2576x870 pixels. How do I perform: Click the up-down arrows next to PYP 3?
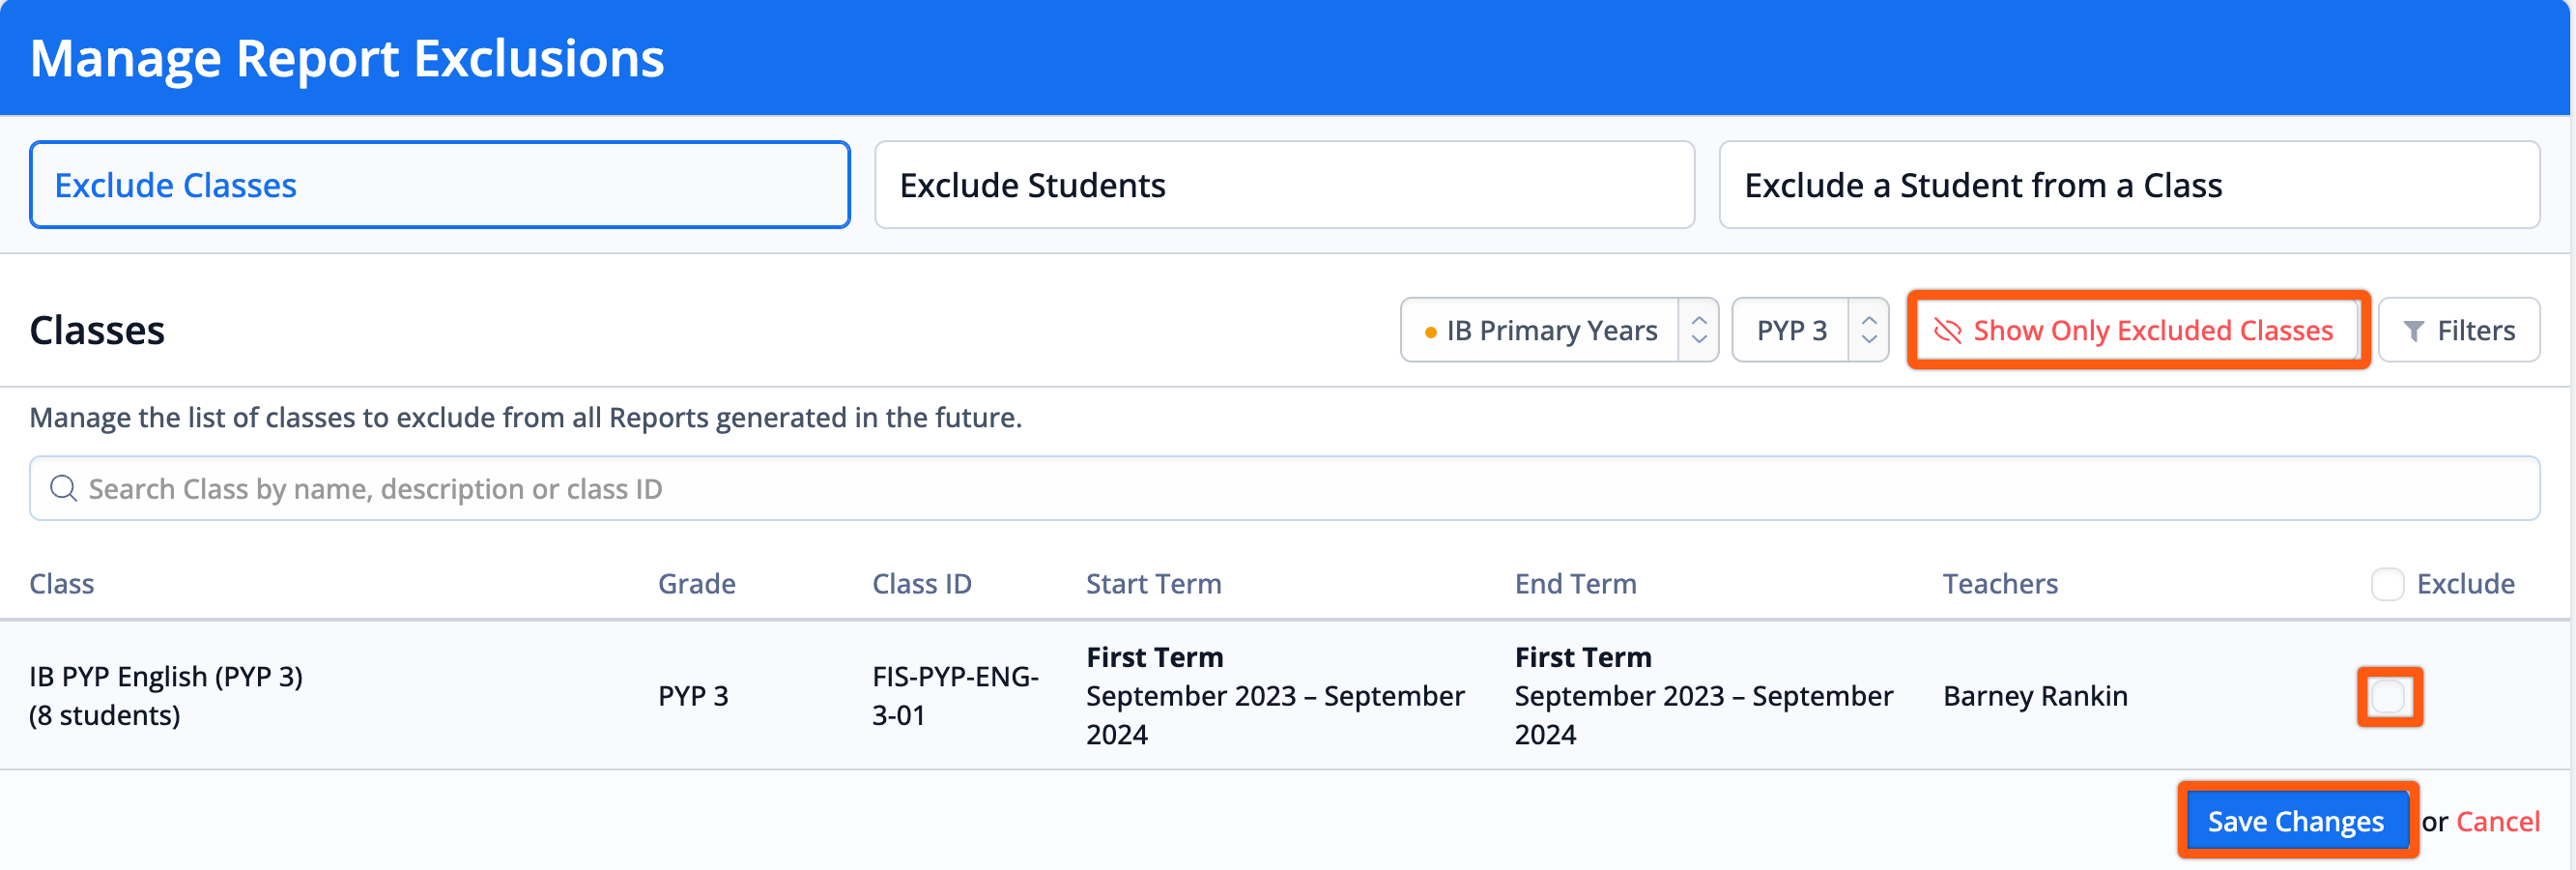[x=1868, y=330]
